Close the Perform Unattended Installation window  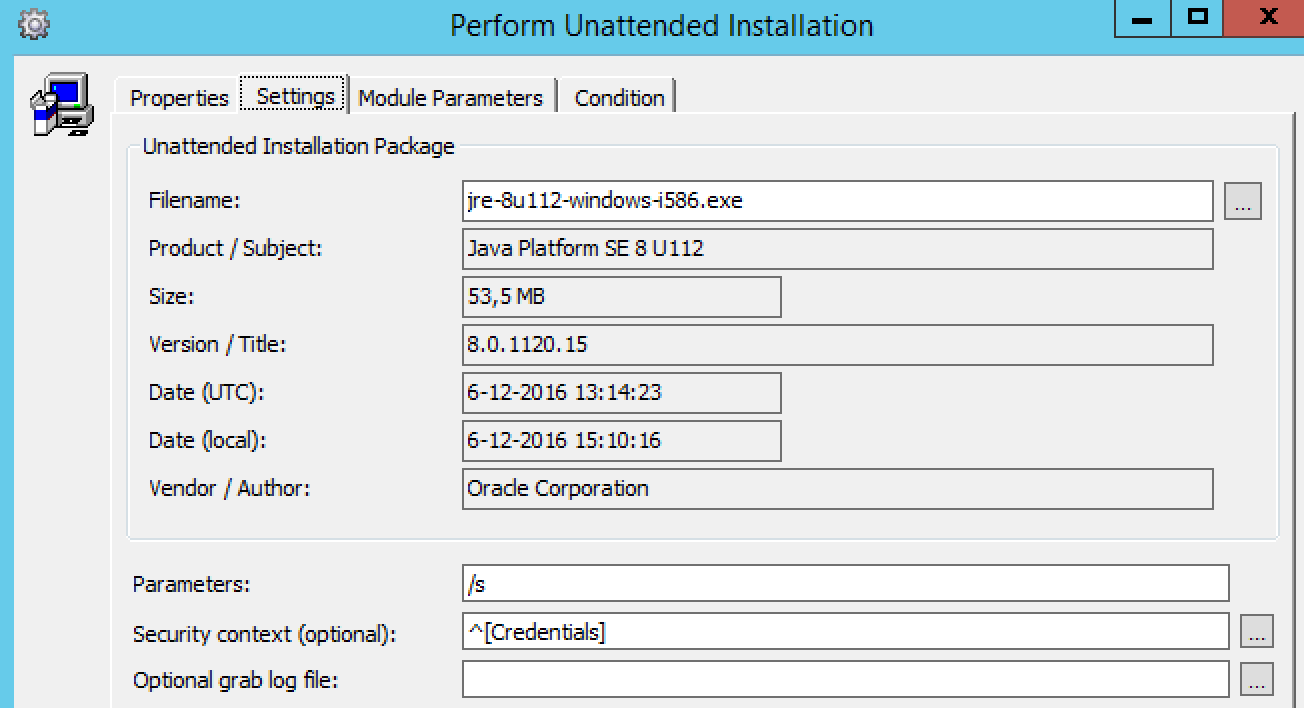click(x=1266, y=18)
